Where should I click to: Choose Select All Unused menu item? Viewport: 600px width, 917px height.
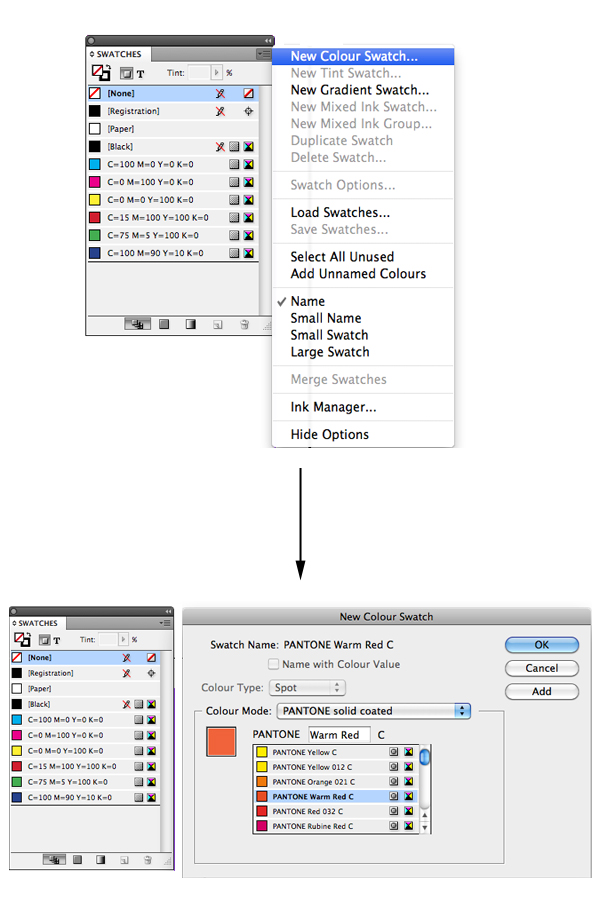[x=342, y=257]
